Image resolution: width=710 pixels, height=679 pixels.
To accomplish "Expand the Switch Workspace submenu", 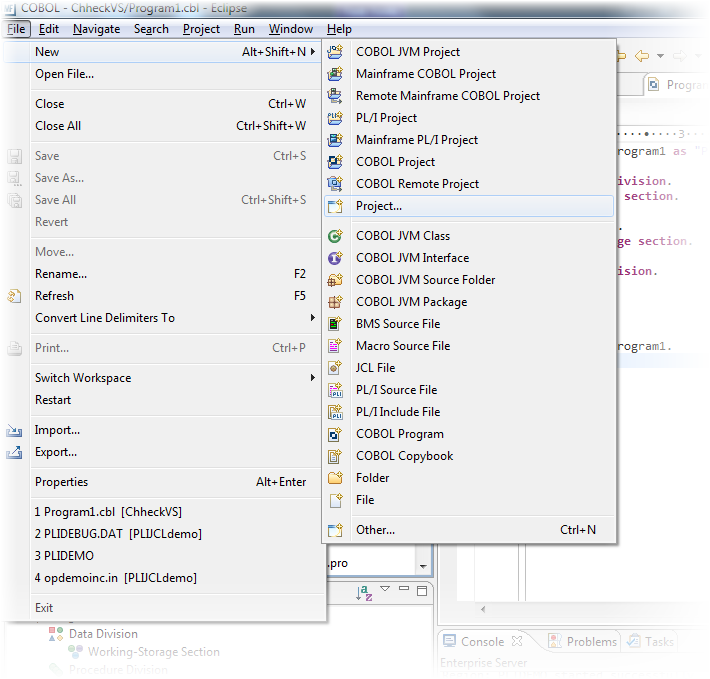I will (x=312, y=378).
